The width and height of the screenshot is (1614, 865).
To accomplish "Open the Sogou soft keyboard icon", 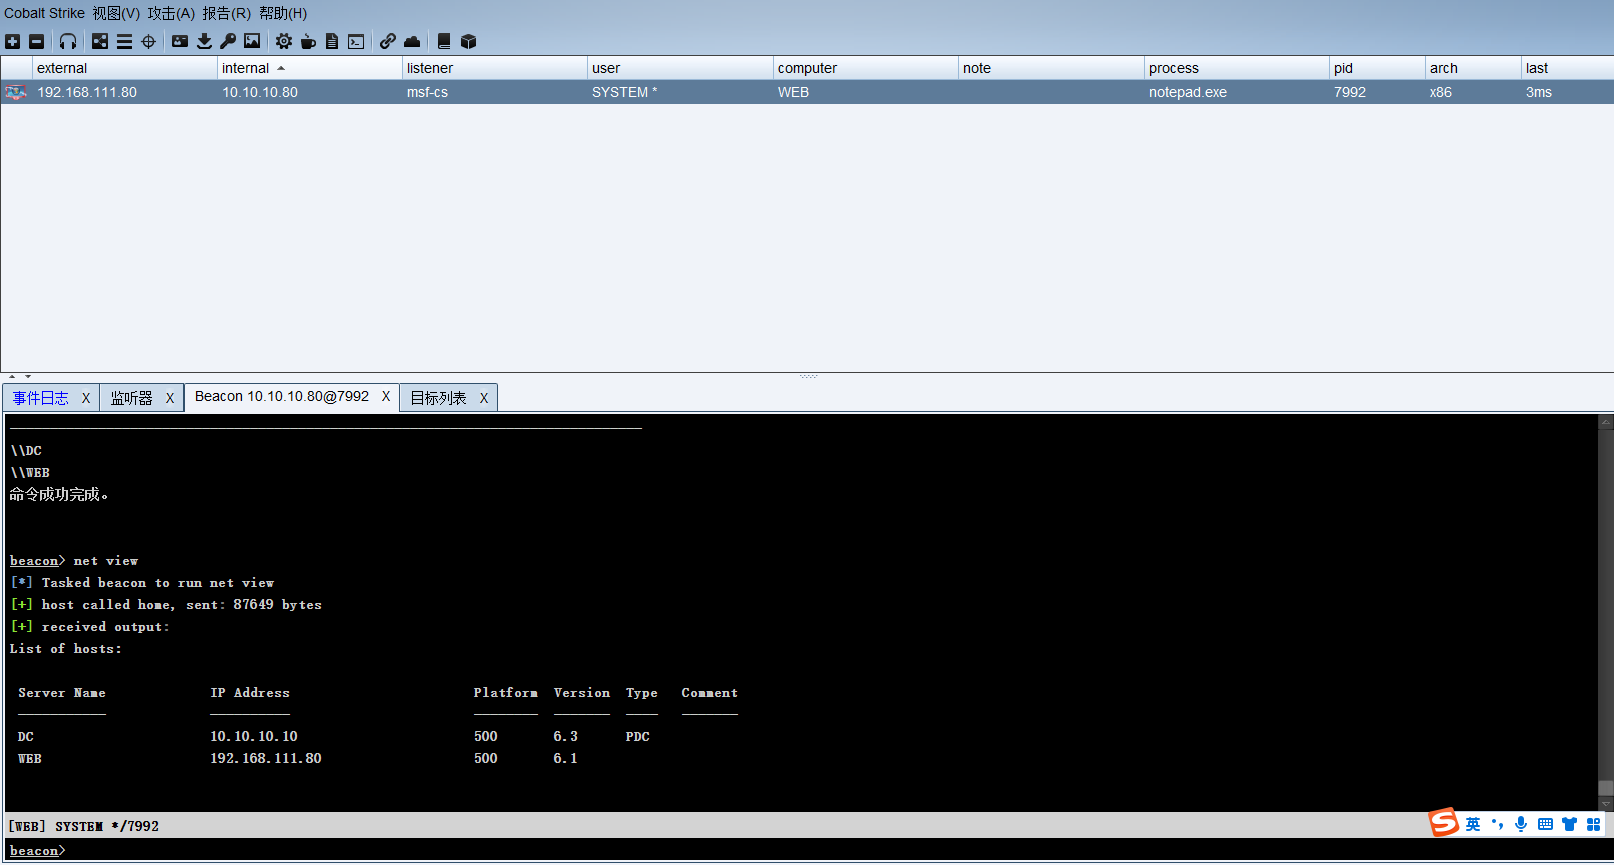I will pos(1545,824).
